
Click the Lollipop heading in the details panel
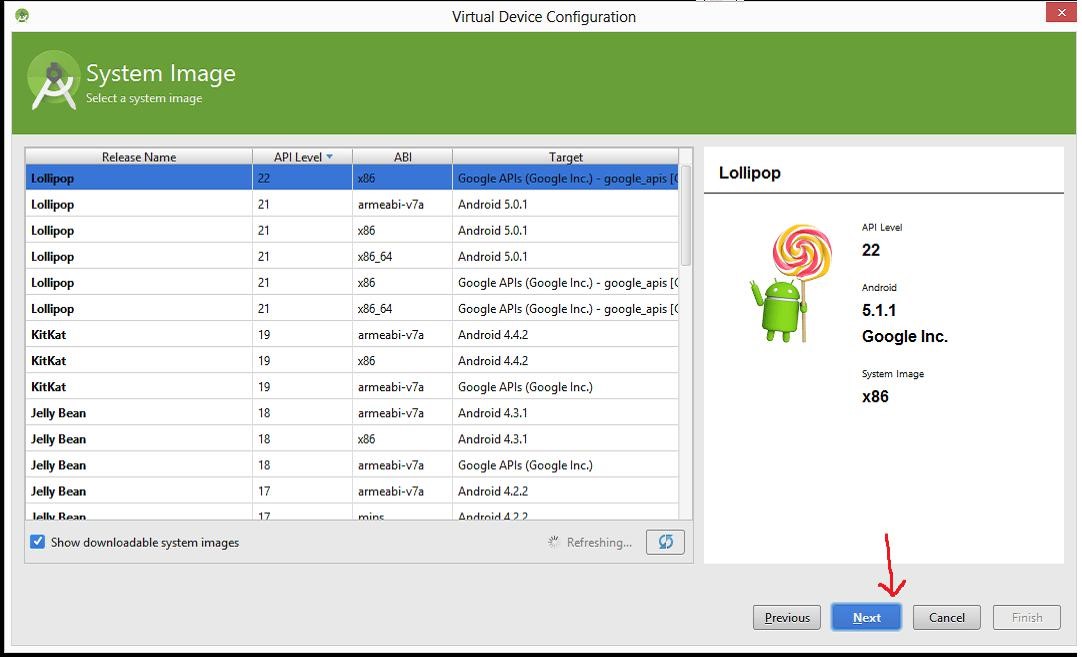(749, 173)
